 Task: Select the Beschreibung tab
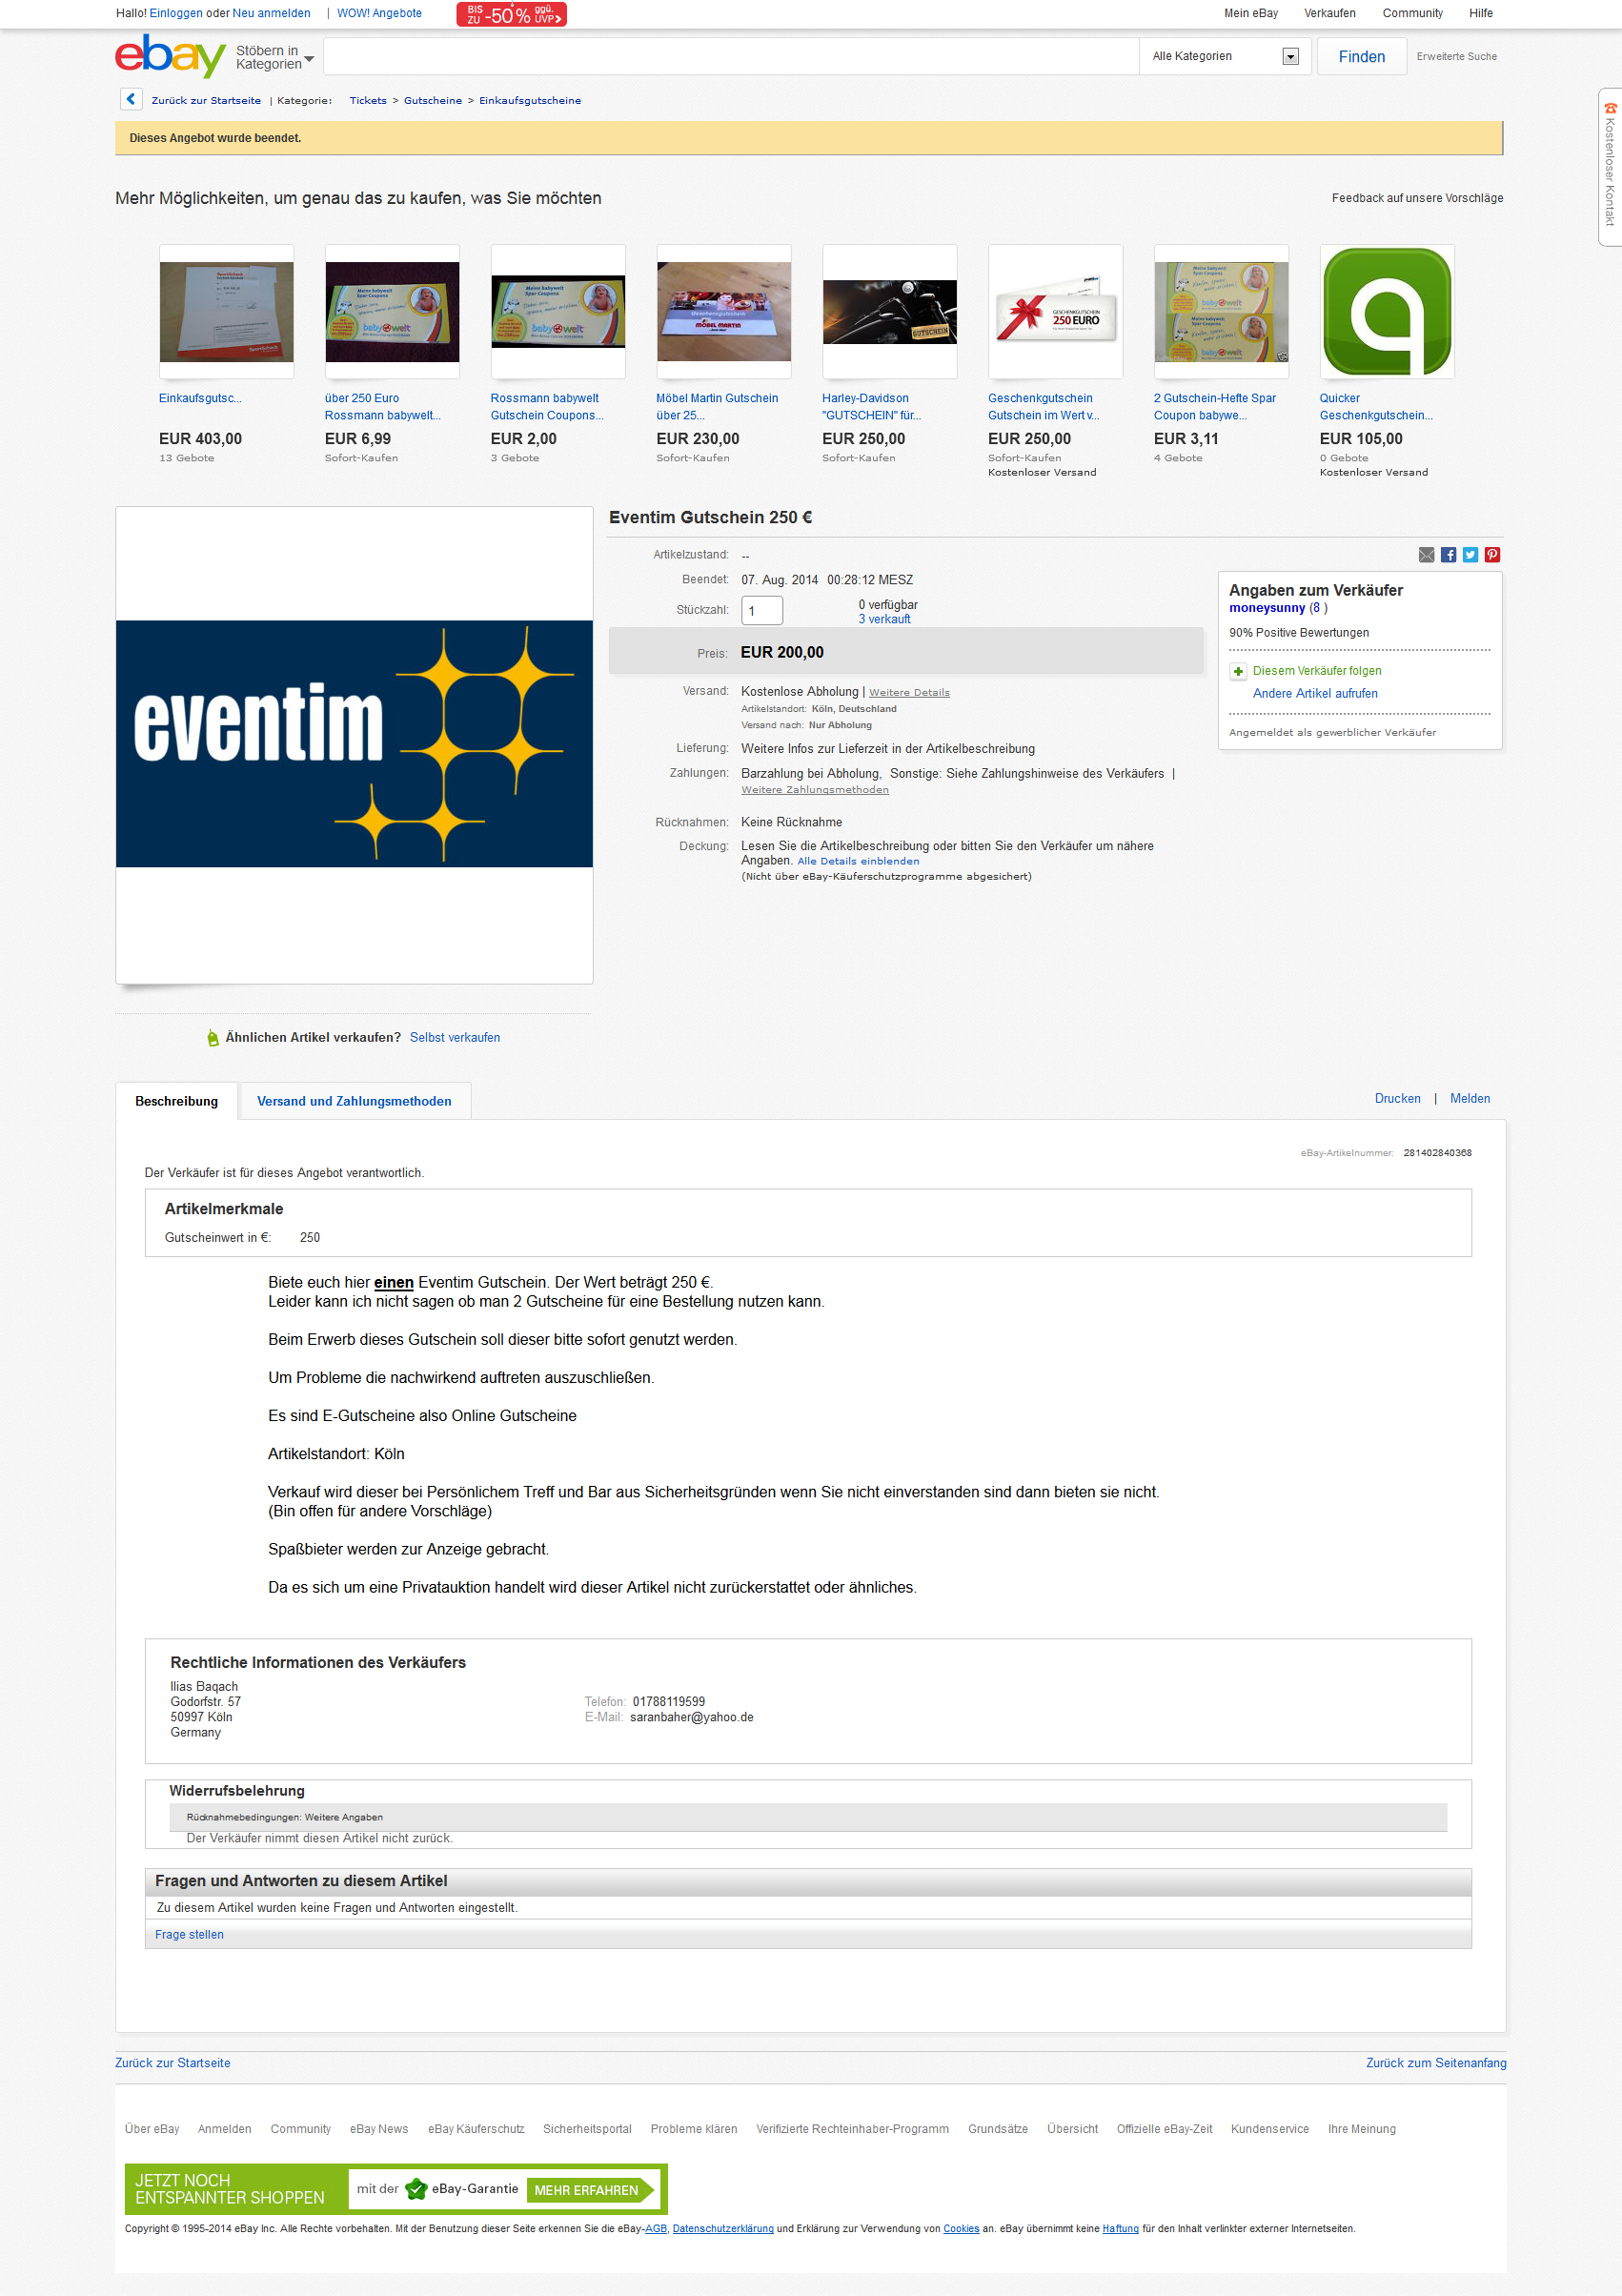[x=176, y=1101]
